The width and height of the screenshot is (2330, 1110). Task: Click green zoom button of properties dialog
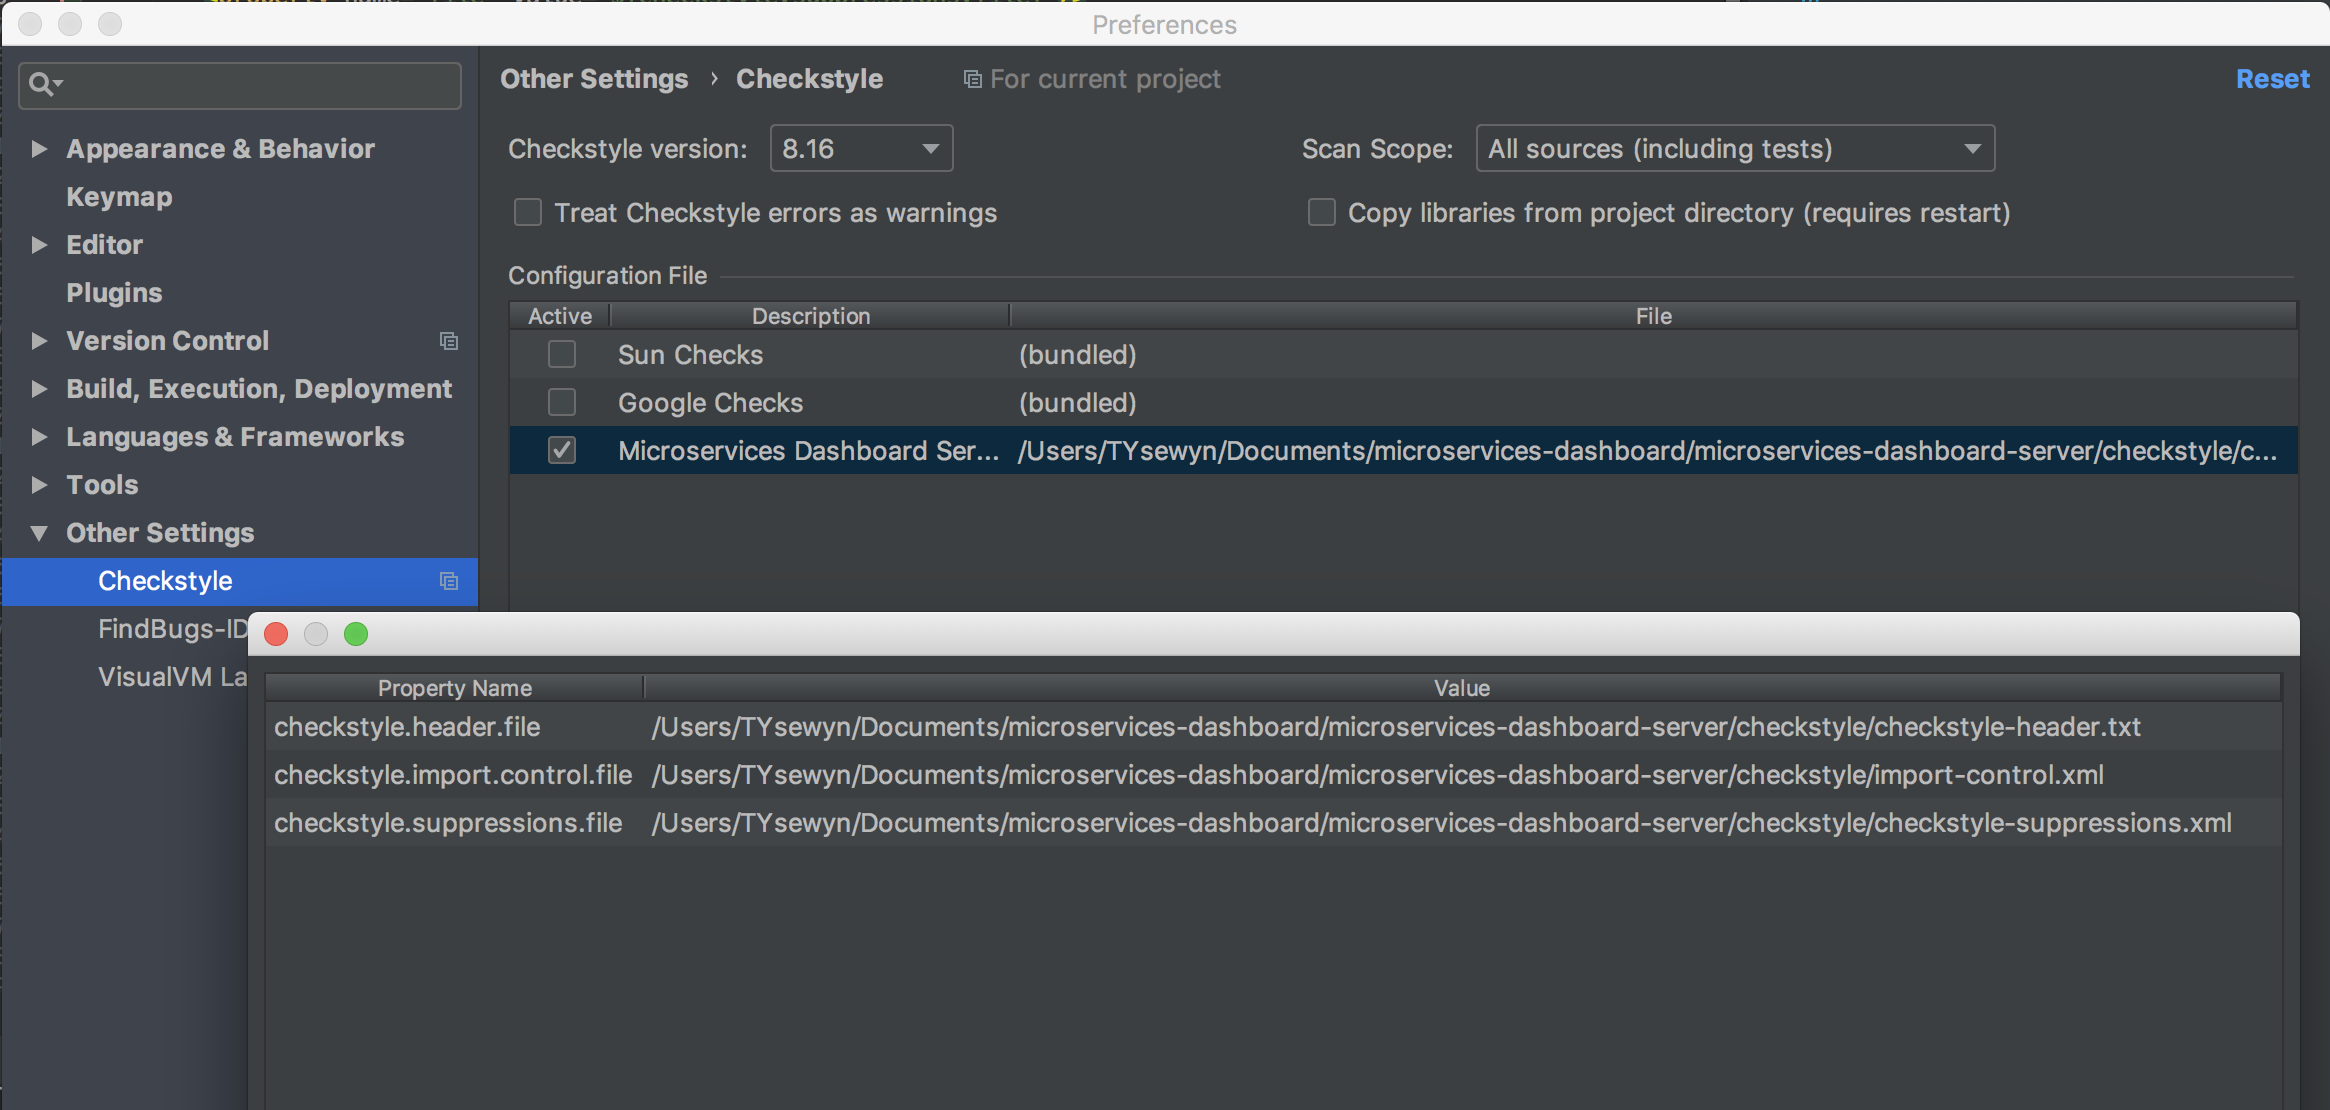tap(356, 634)
